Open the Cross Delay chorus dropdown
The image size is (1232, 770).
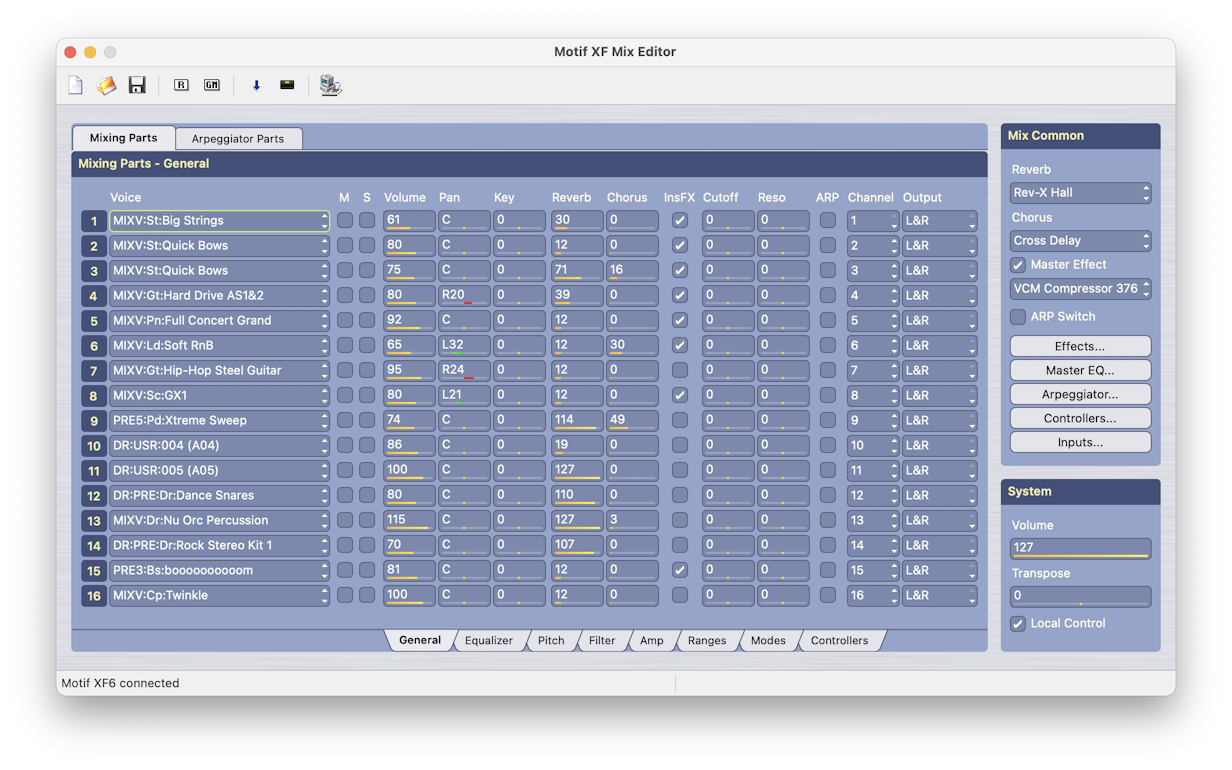click(x=1080, y=241)
